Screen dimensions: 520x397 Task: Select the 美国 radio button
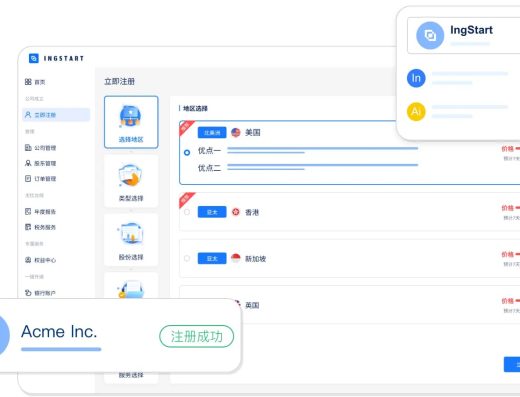tap(187, 152)
